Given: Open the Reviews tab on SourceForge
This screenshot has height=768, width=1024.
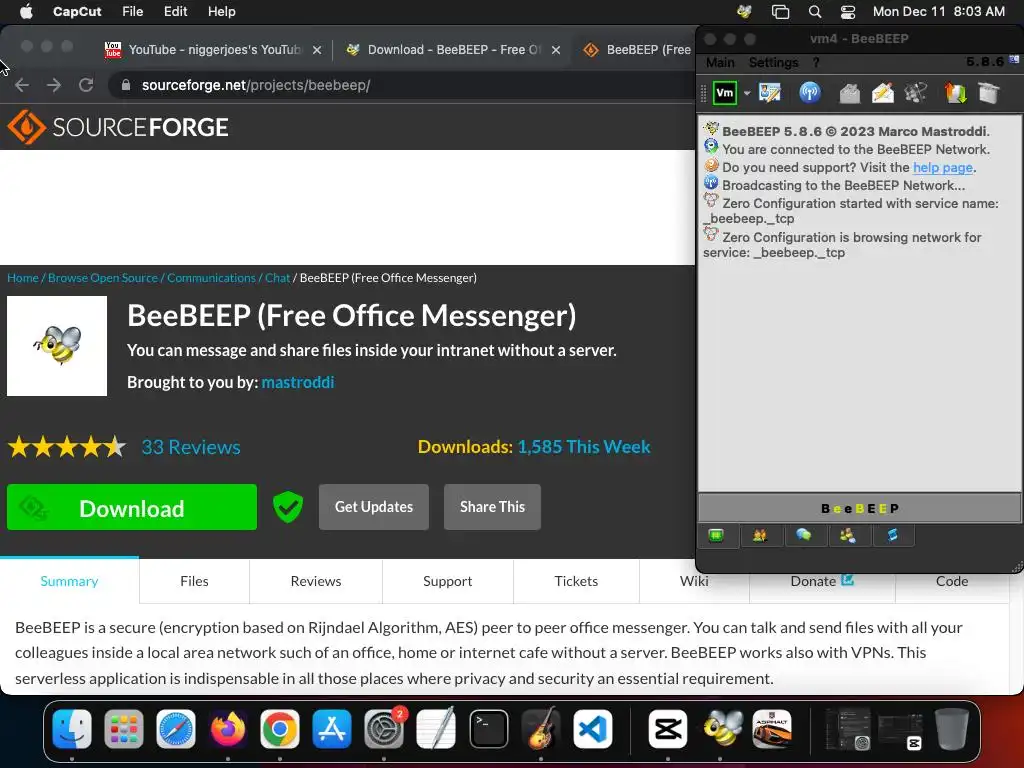Looking at the screenshot, I should (x=315, y=581).
